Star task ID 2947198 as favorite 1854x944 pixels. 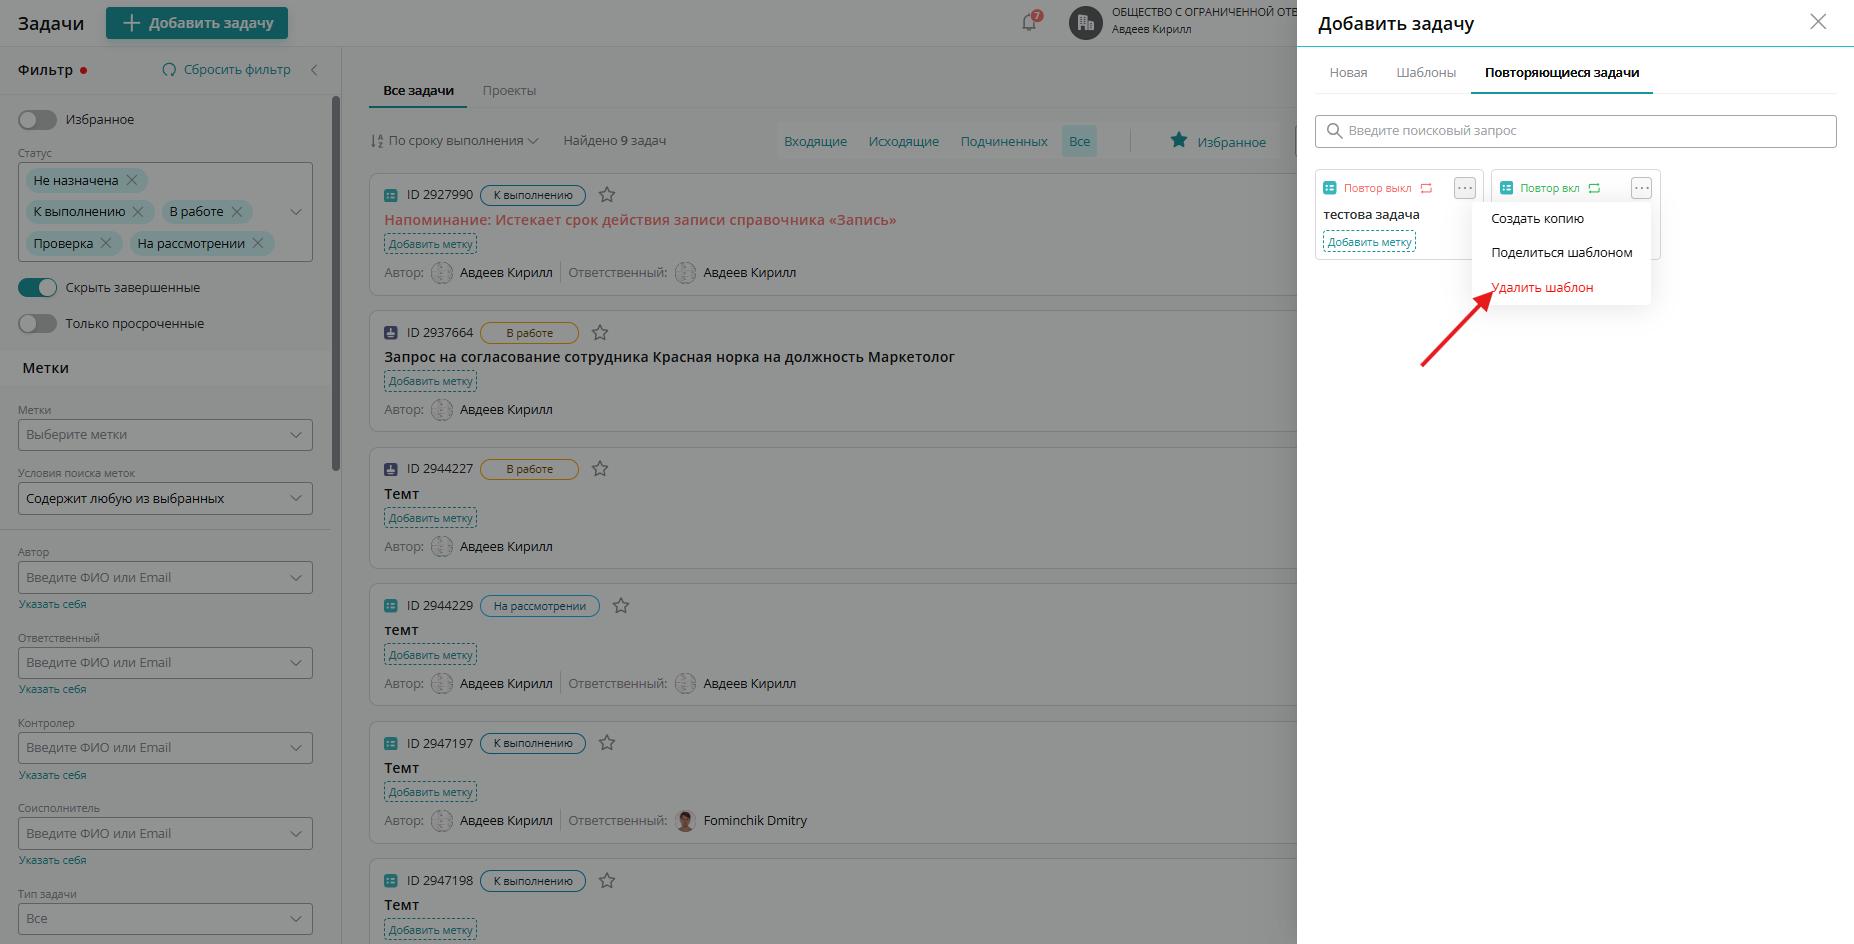[607, 881]
